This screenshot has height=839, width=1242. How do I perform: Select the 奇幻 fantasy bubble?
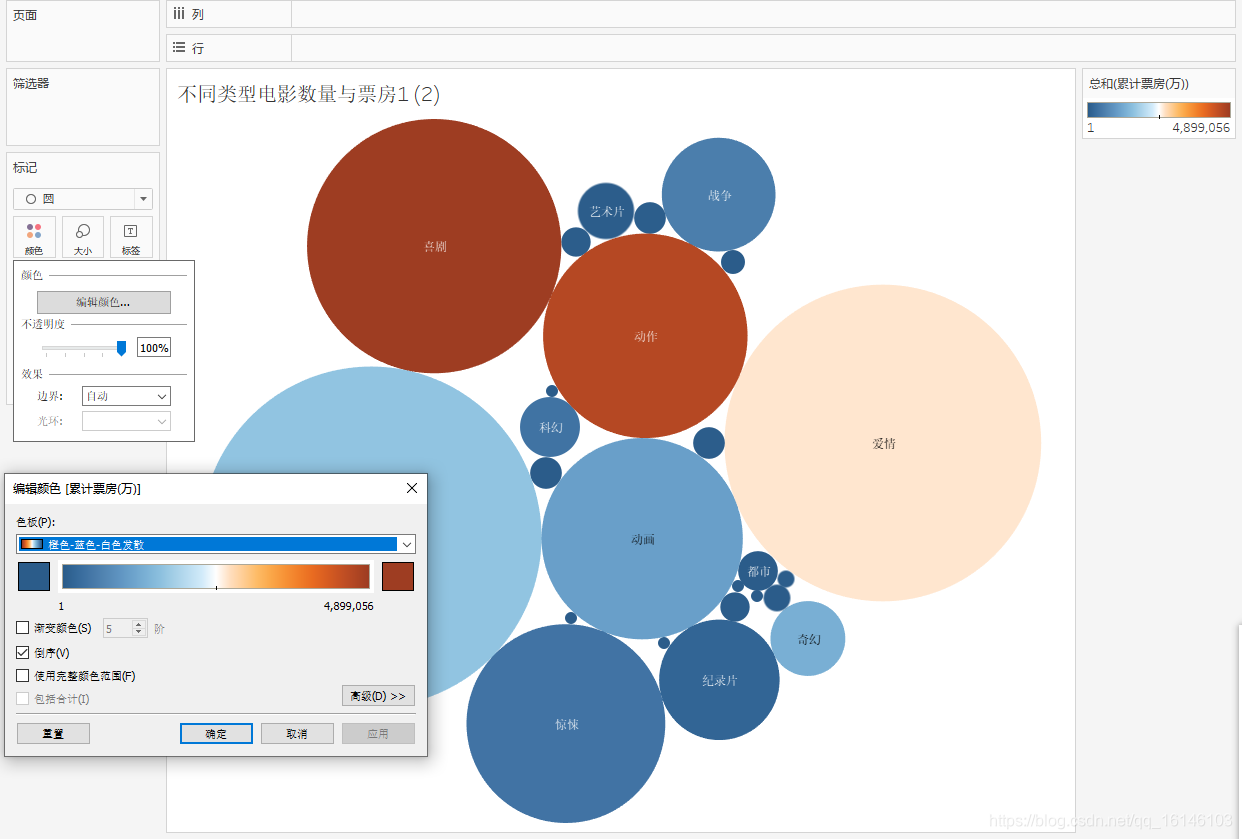point(808,639)
